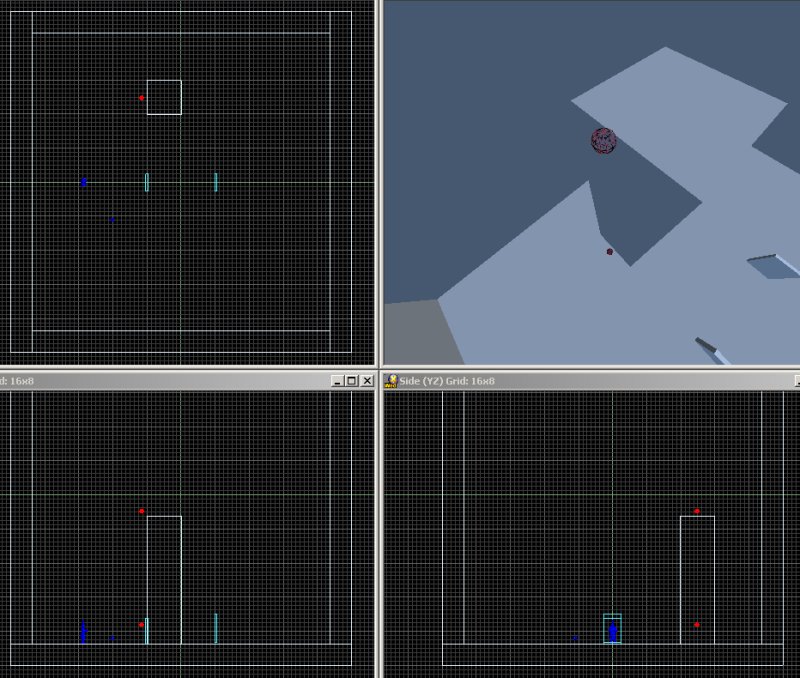This screenshot has height=678, width=800.
Task: Click the gray floor corner in 3D view
Action: click(420, 332)
